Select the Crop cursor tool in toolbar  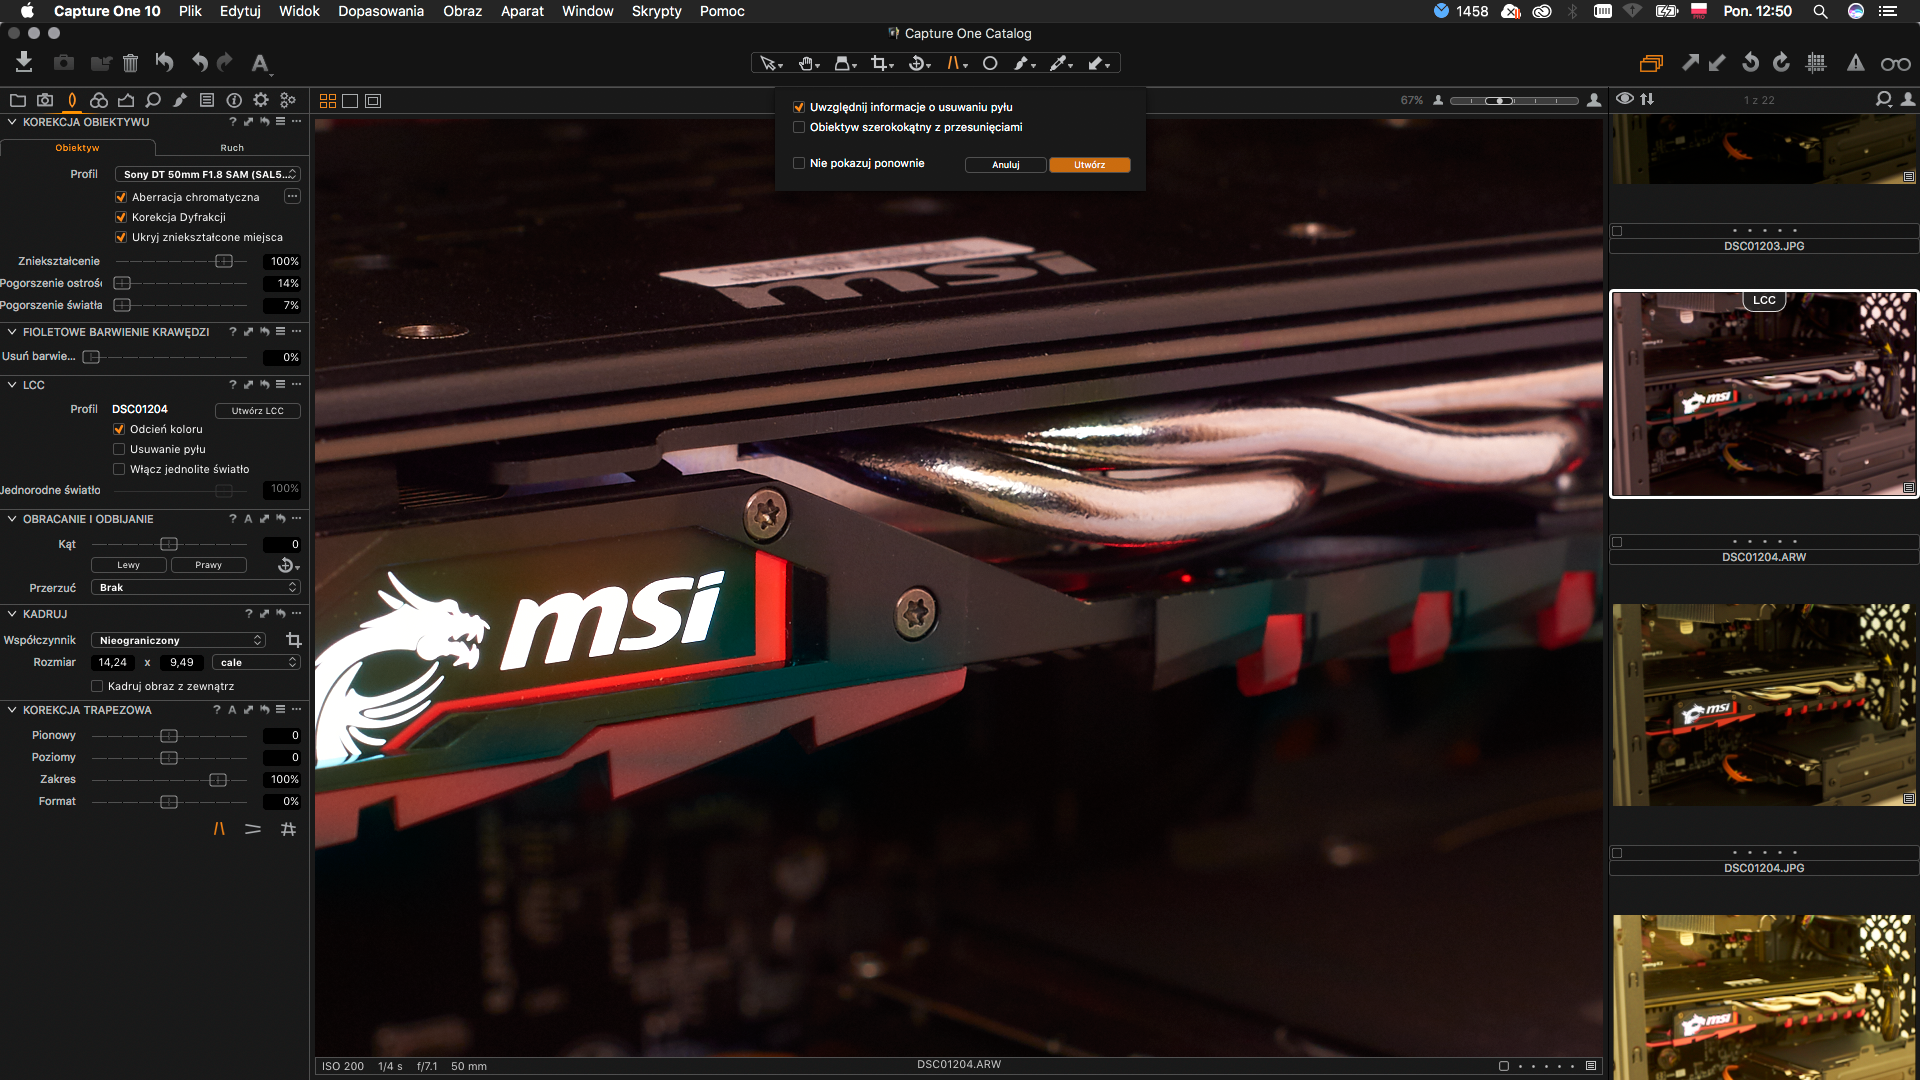879,63
